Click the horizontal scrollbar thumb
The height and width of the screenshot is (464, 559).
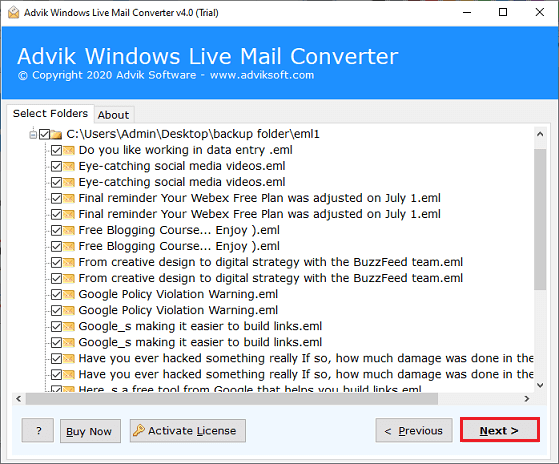[x=232, y=398]
